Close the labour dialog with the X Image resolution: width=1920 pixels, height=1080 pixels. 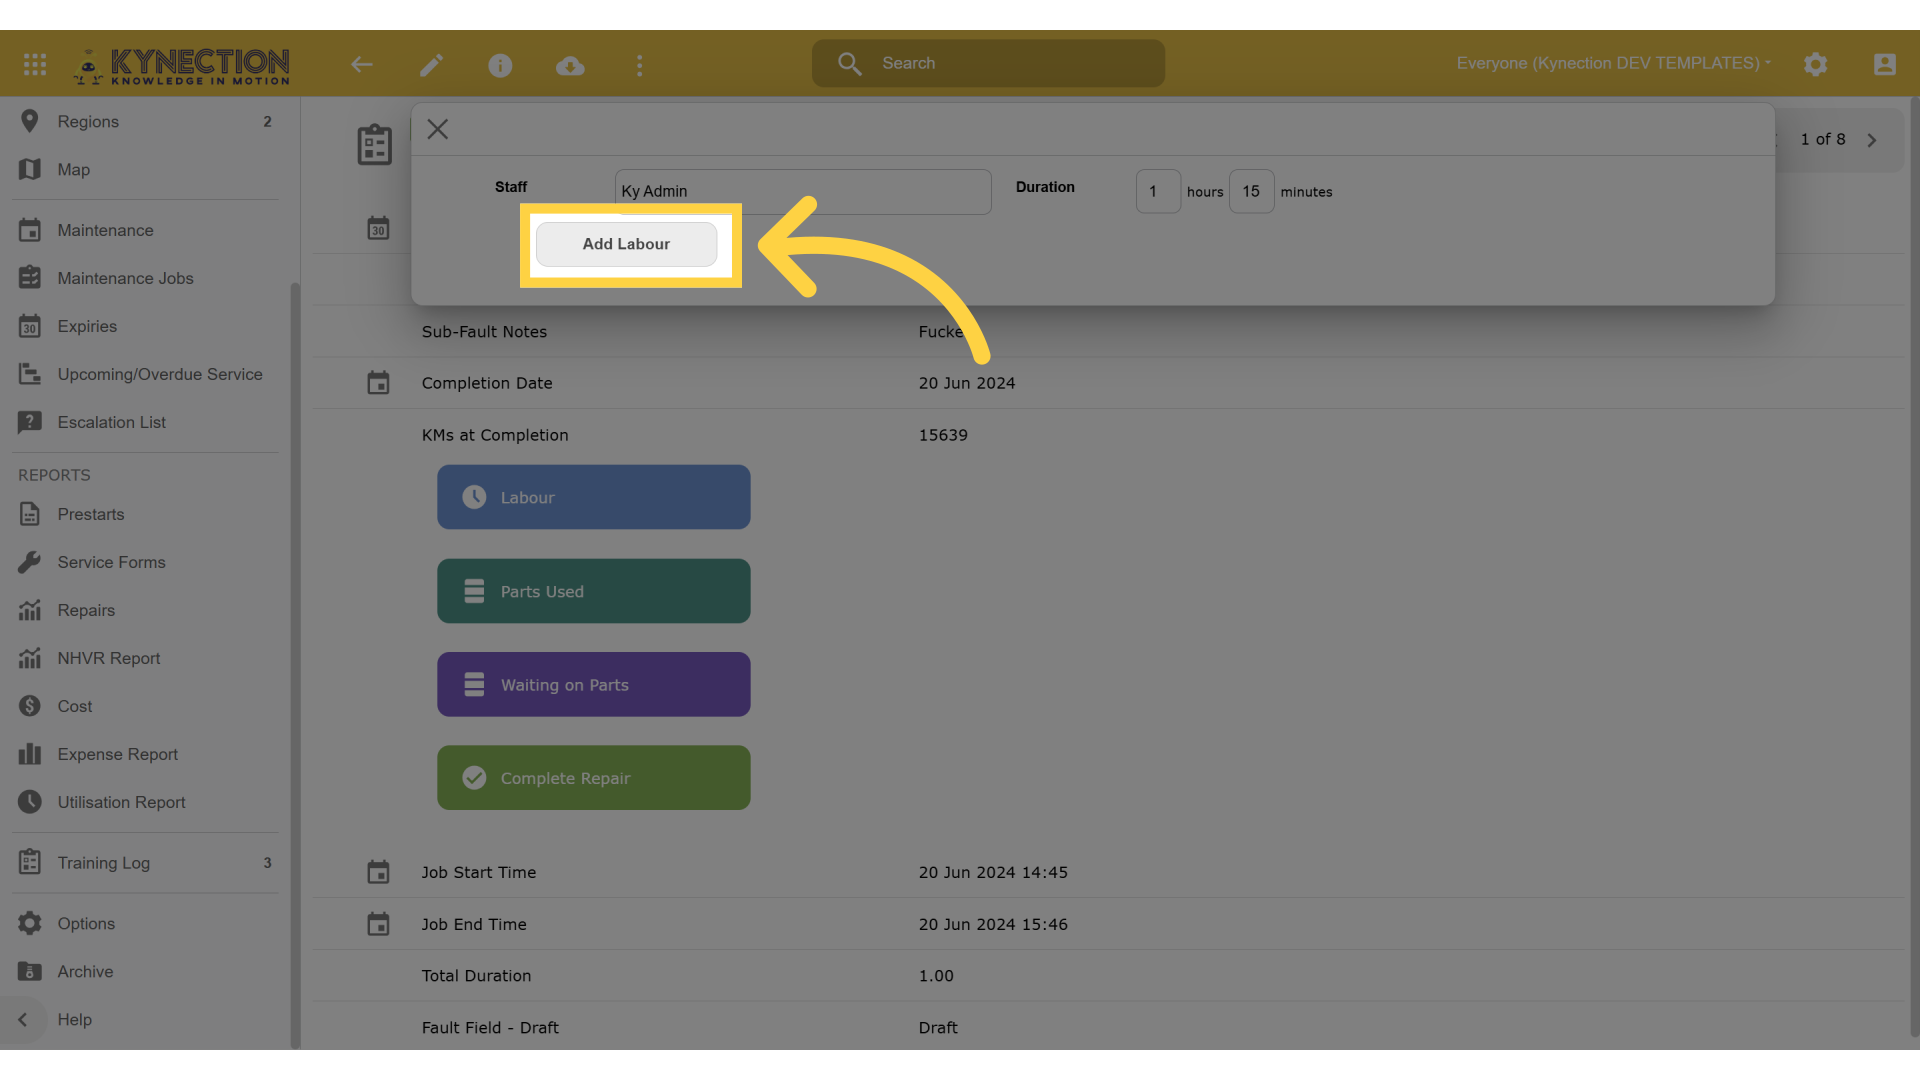pyautogui.click(x=437, y=129)
